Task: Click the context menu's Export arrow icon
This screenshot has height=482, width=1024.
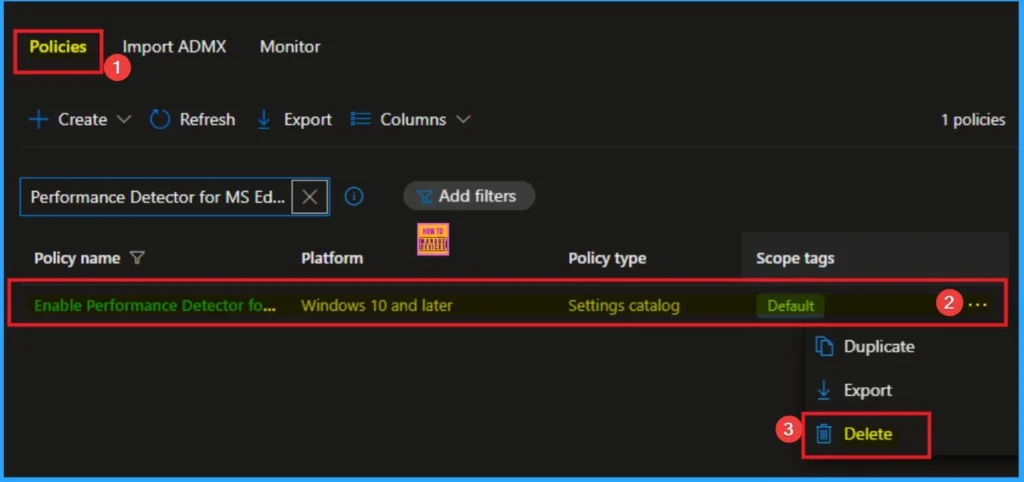Action: coord(824,391)
